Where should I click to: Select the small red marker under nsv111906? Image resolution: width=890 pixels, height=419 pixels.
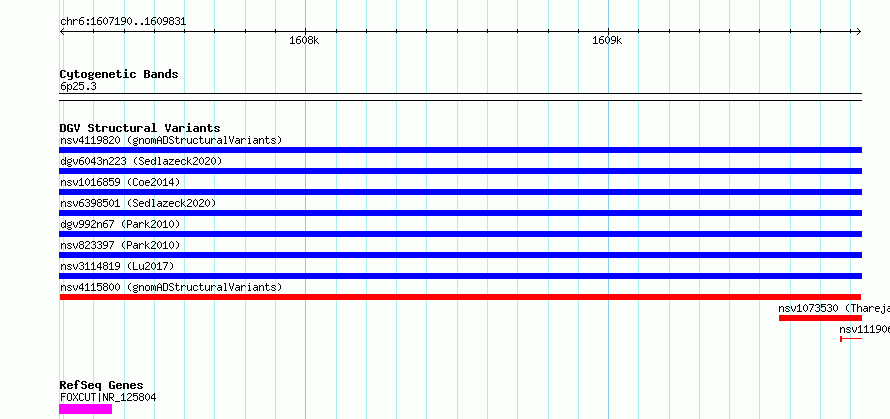[851, 339]
